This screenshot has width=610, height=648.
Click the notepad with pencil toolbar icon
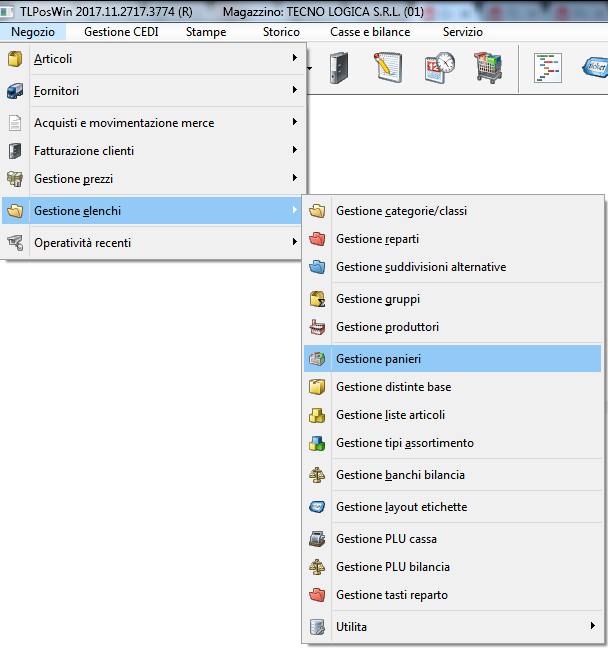(x=389, y=68)
